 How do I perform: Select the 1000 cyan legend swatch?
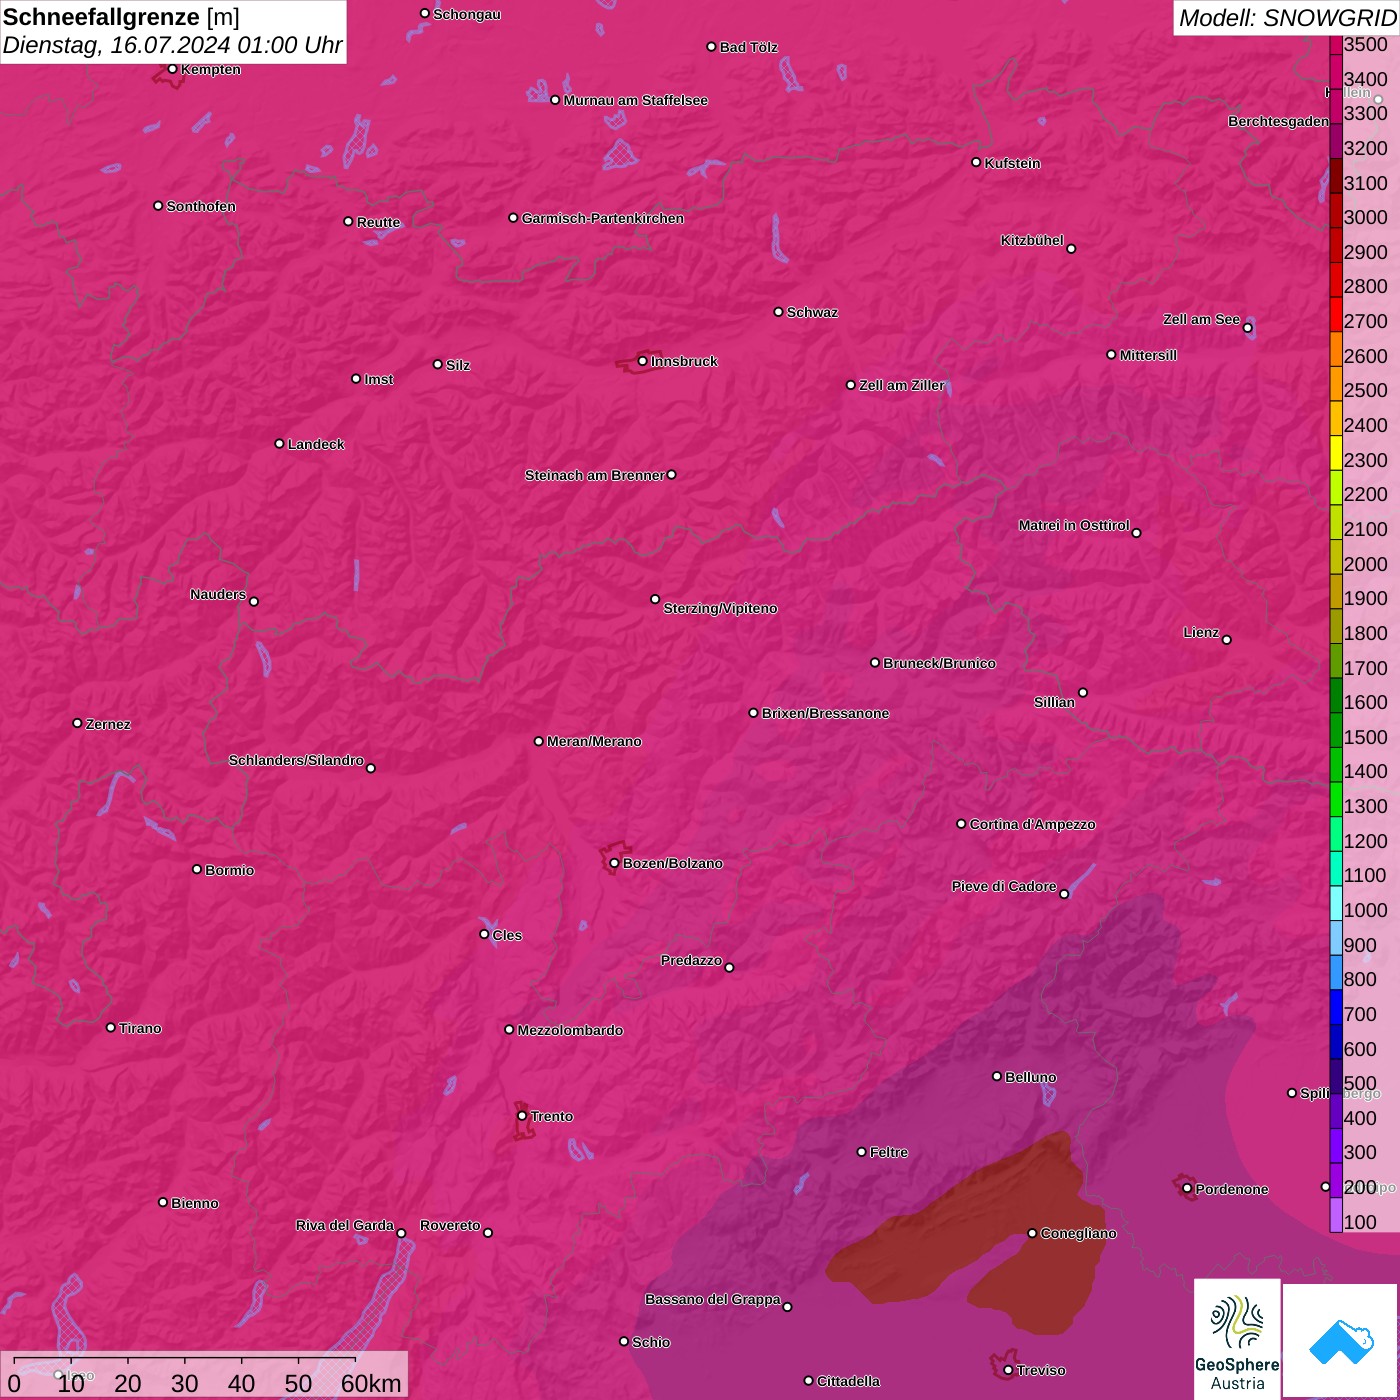coord(1335,903)
